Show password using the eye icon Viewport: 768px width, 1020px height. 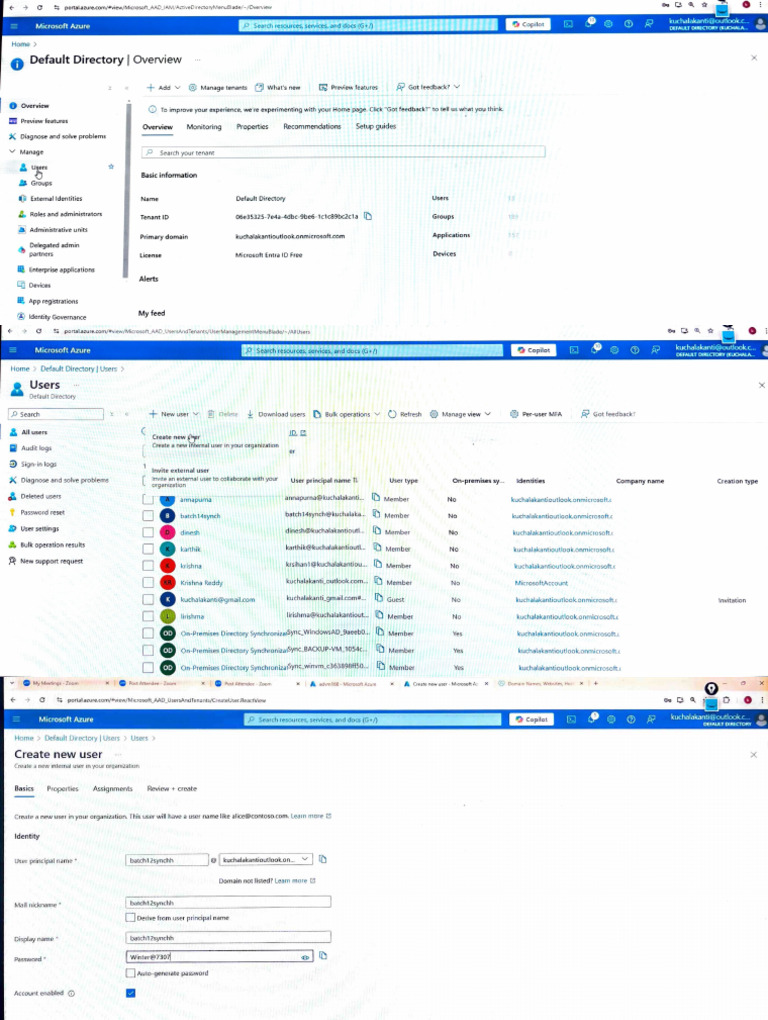click(305, 957)
